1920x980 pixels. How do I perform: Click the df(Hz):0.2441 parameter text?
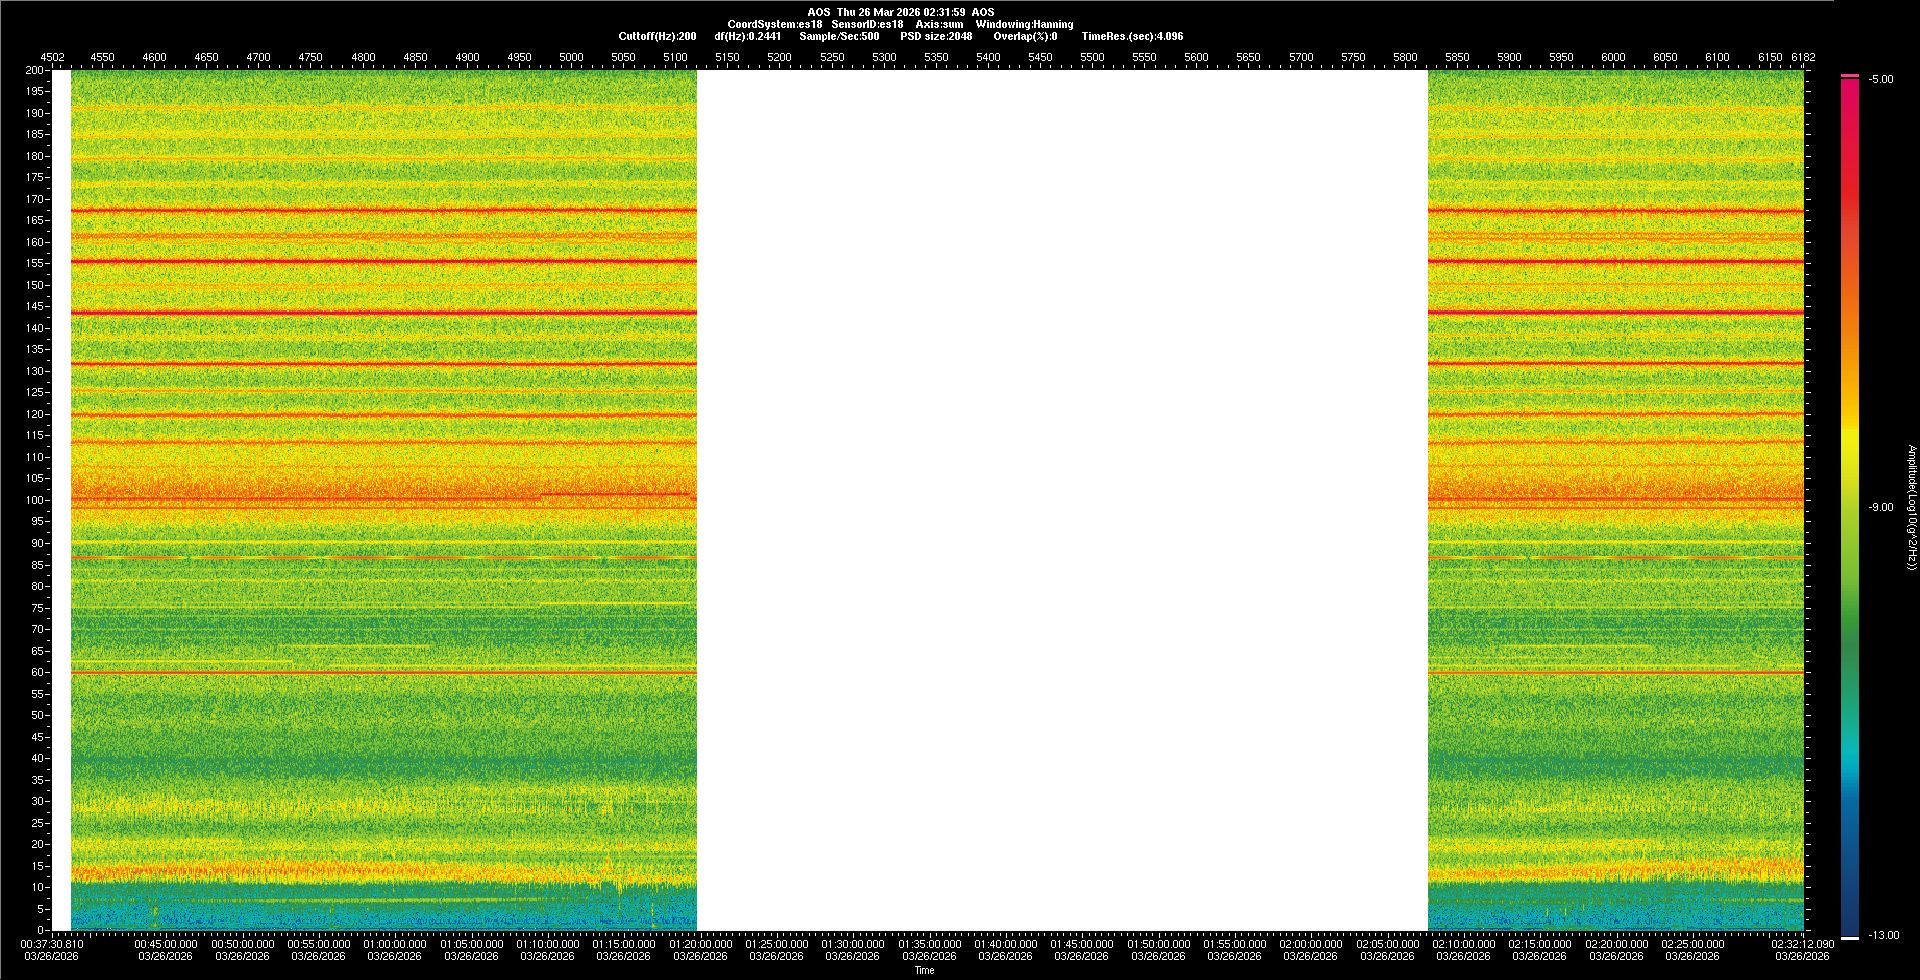point(747,37)
